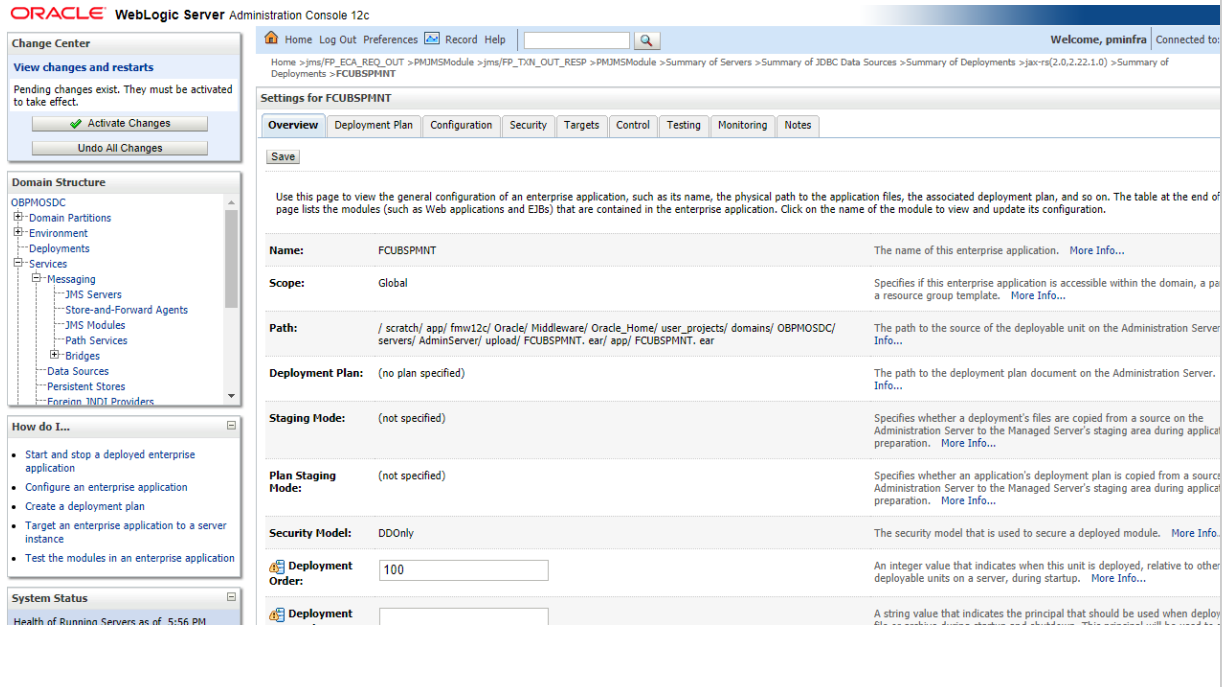Collapse the Messaging tree node
Viewport: 1222px width, 687px height.
tap(37, 279)
